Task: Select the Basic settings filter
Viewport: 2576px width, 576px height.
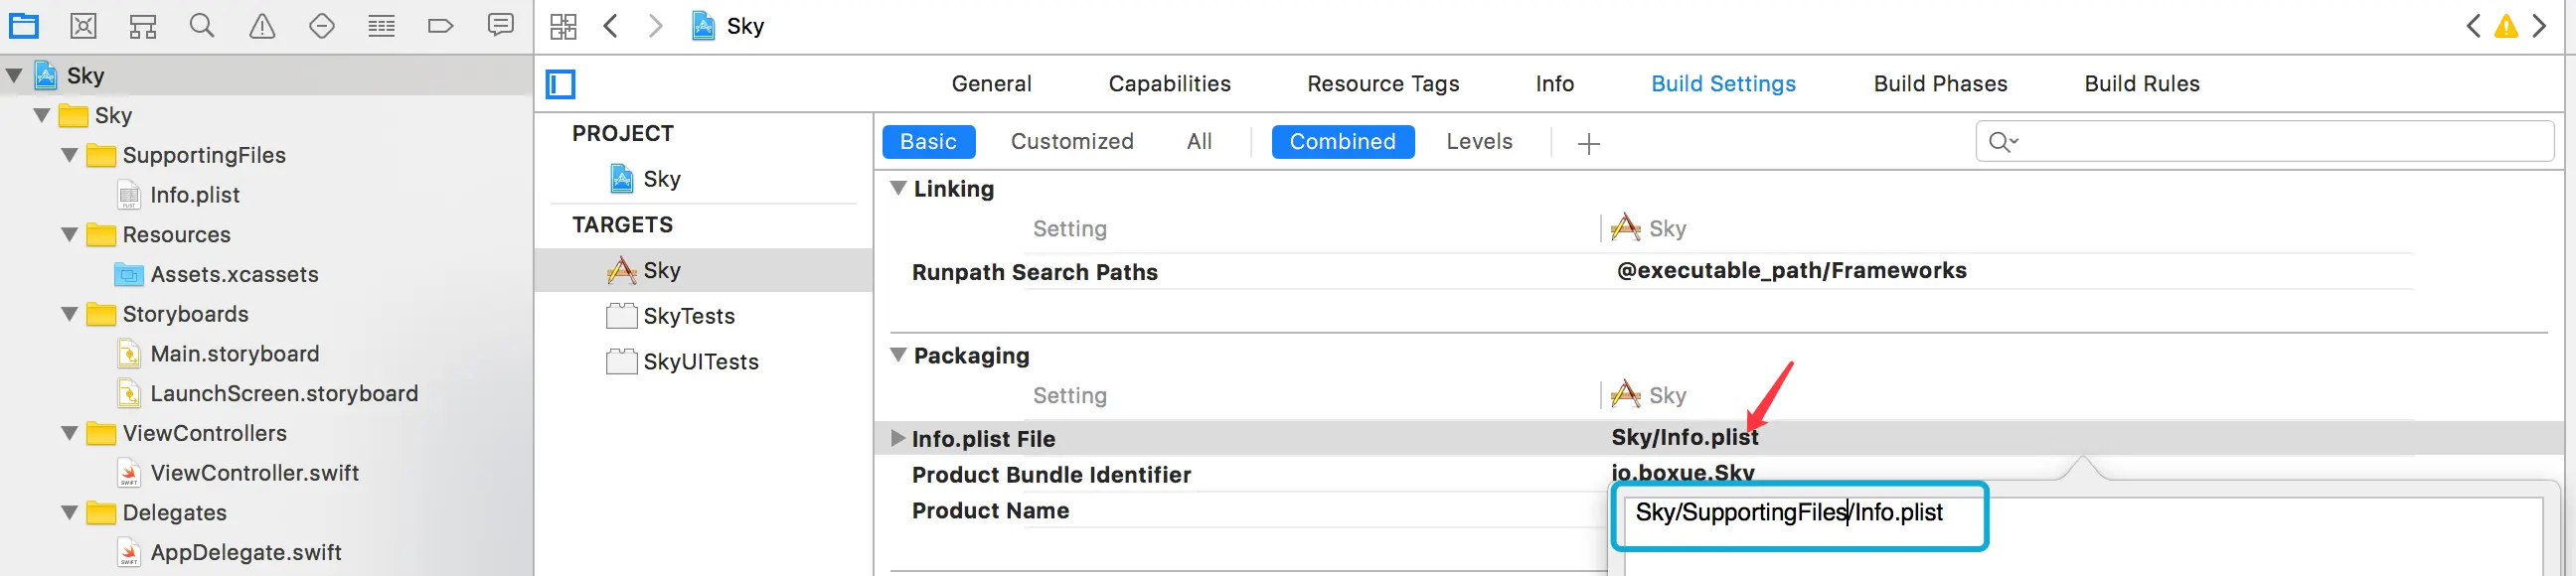Action: (928, 142)
